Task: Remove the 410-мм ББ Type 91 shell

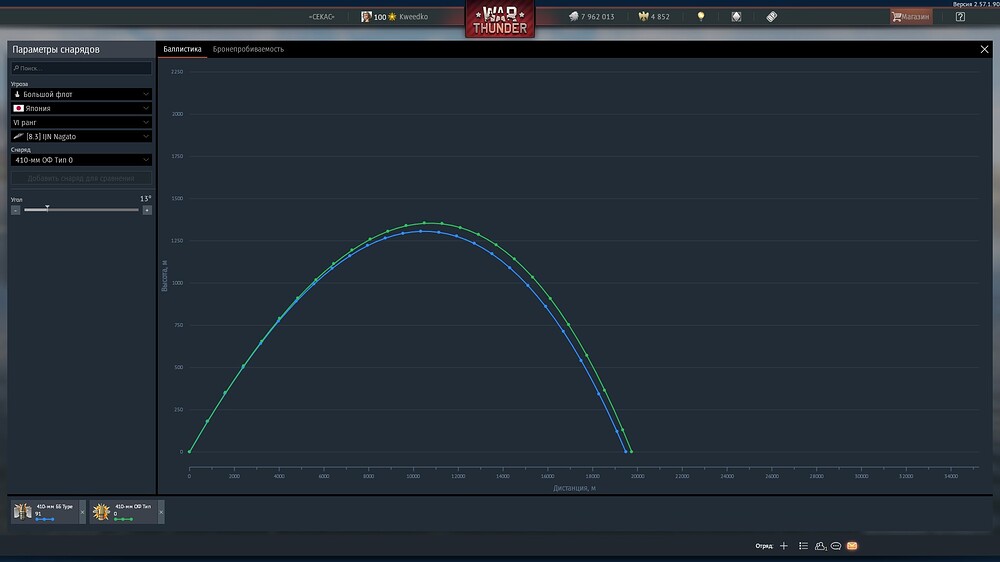Action: [x=82, y=512]
